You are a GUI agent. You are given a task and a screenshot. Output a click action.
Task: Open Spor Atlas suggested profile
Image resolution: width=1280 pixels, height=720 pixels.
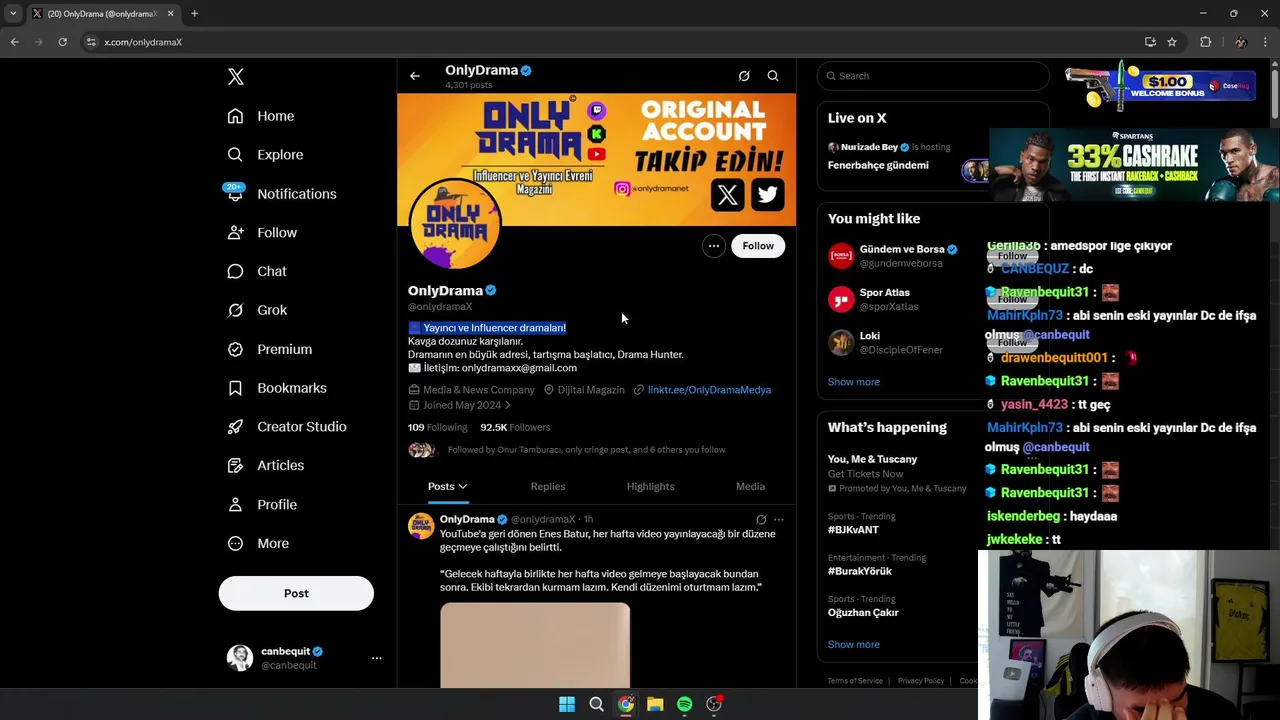885,293
